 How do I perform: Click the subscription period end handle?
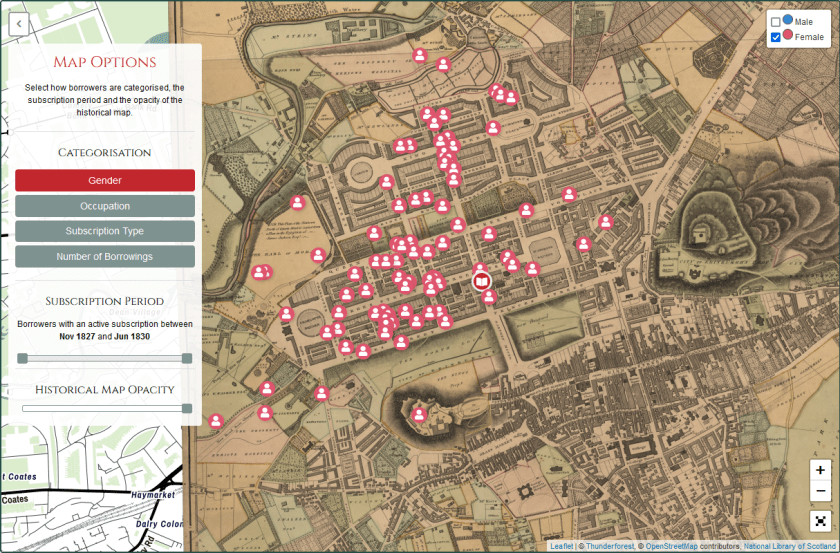187,358
